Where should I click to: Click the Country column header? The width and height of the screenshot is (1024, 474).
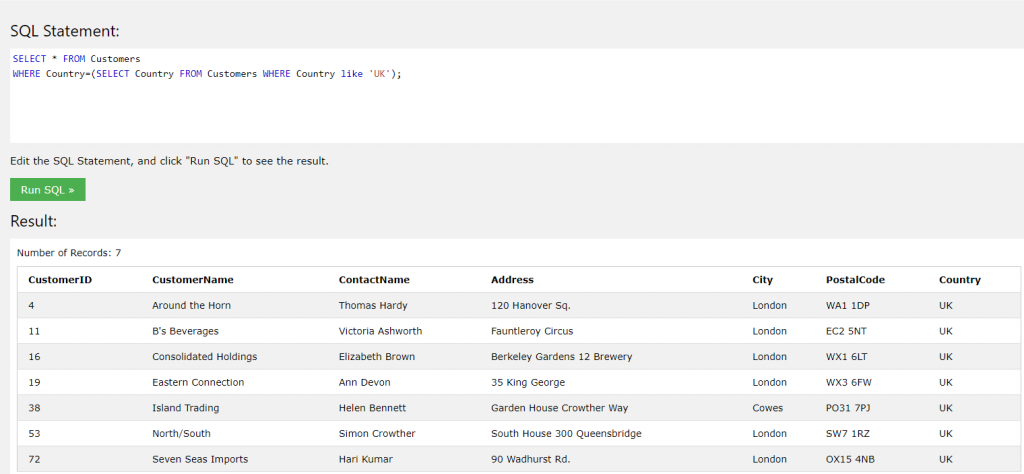pos(960,279)
